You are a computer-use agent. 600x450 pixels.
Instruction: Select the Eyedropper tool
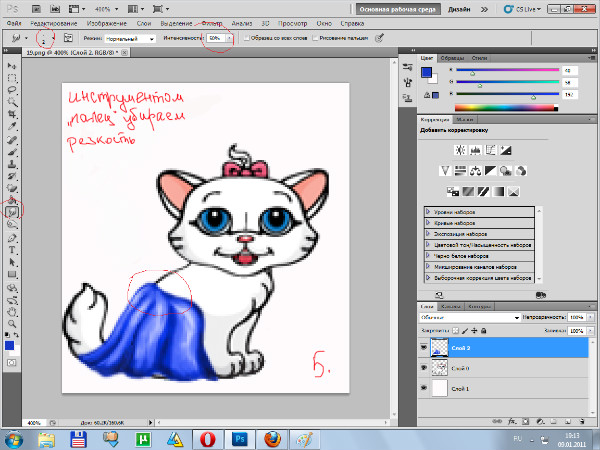(12, 127)
